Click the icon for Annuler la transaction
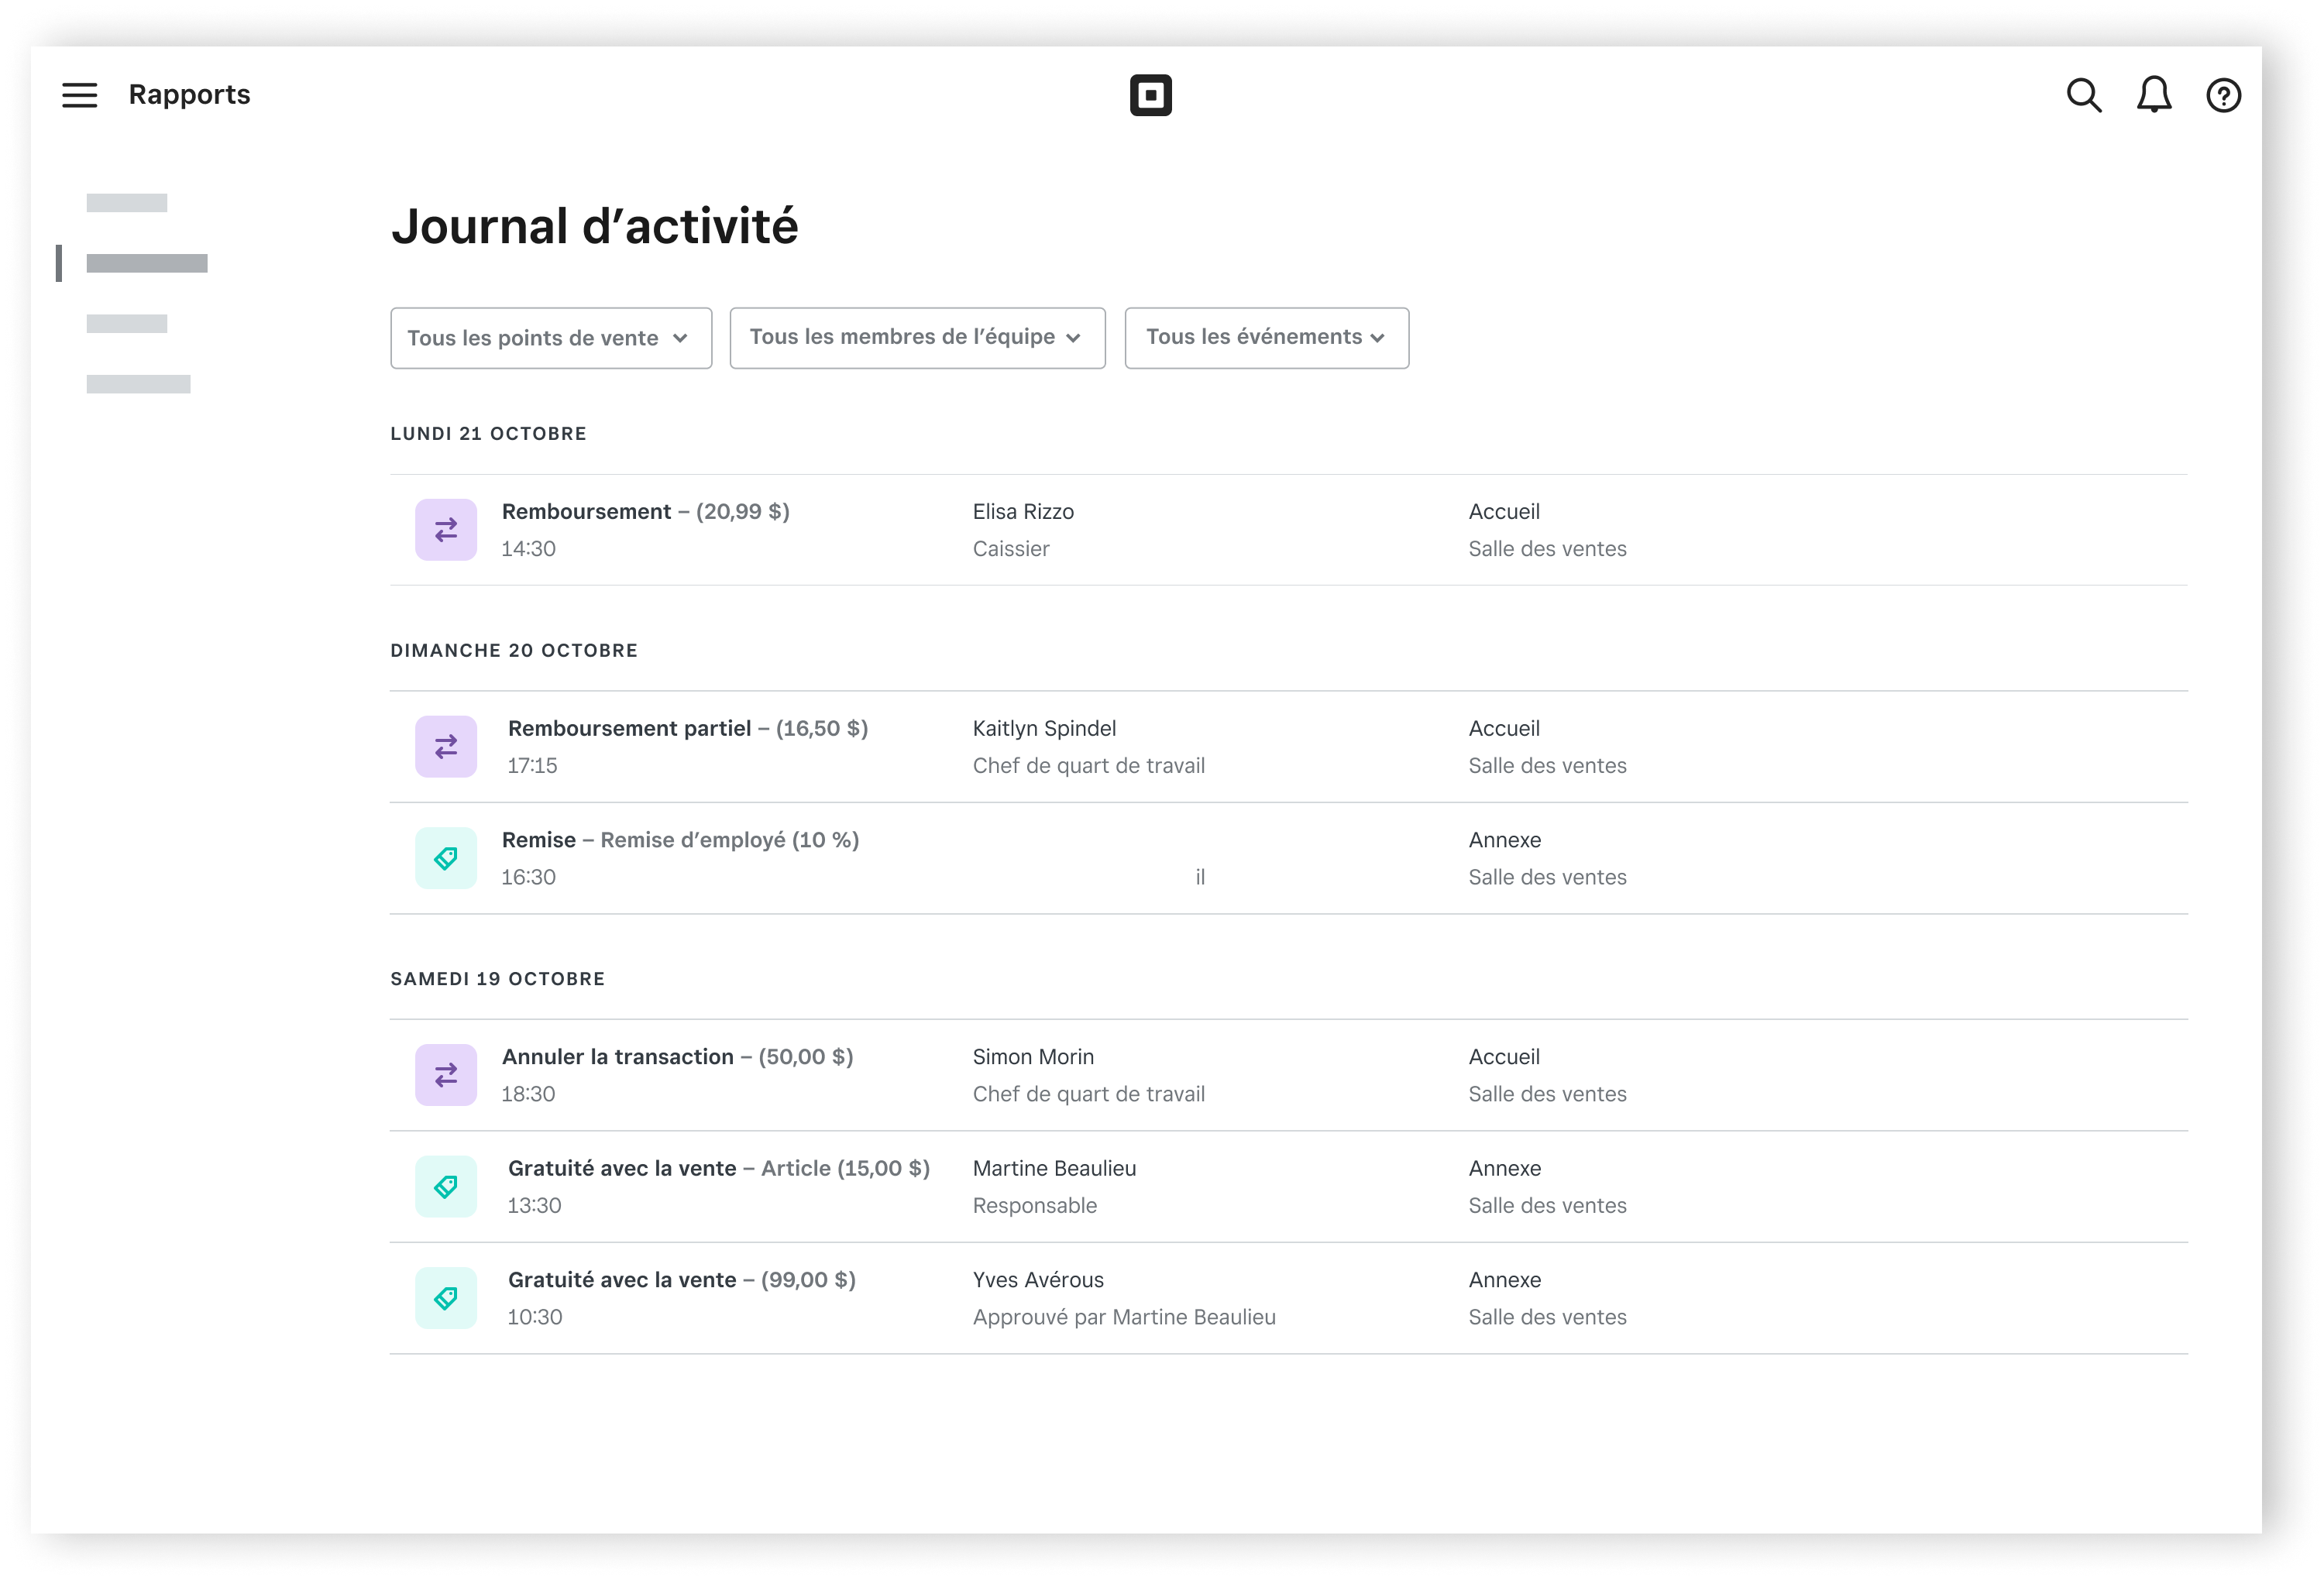 [446, 1075]
